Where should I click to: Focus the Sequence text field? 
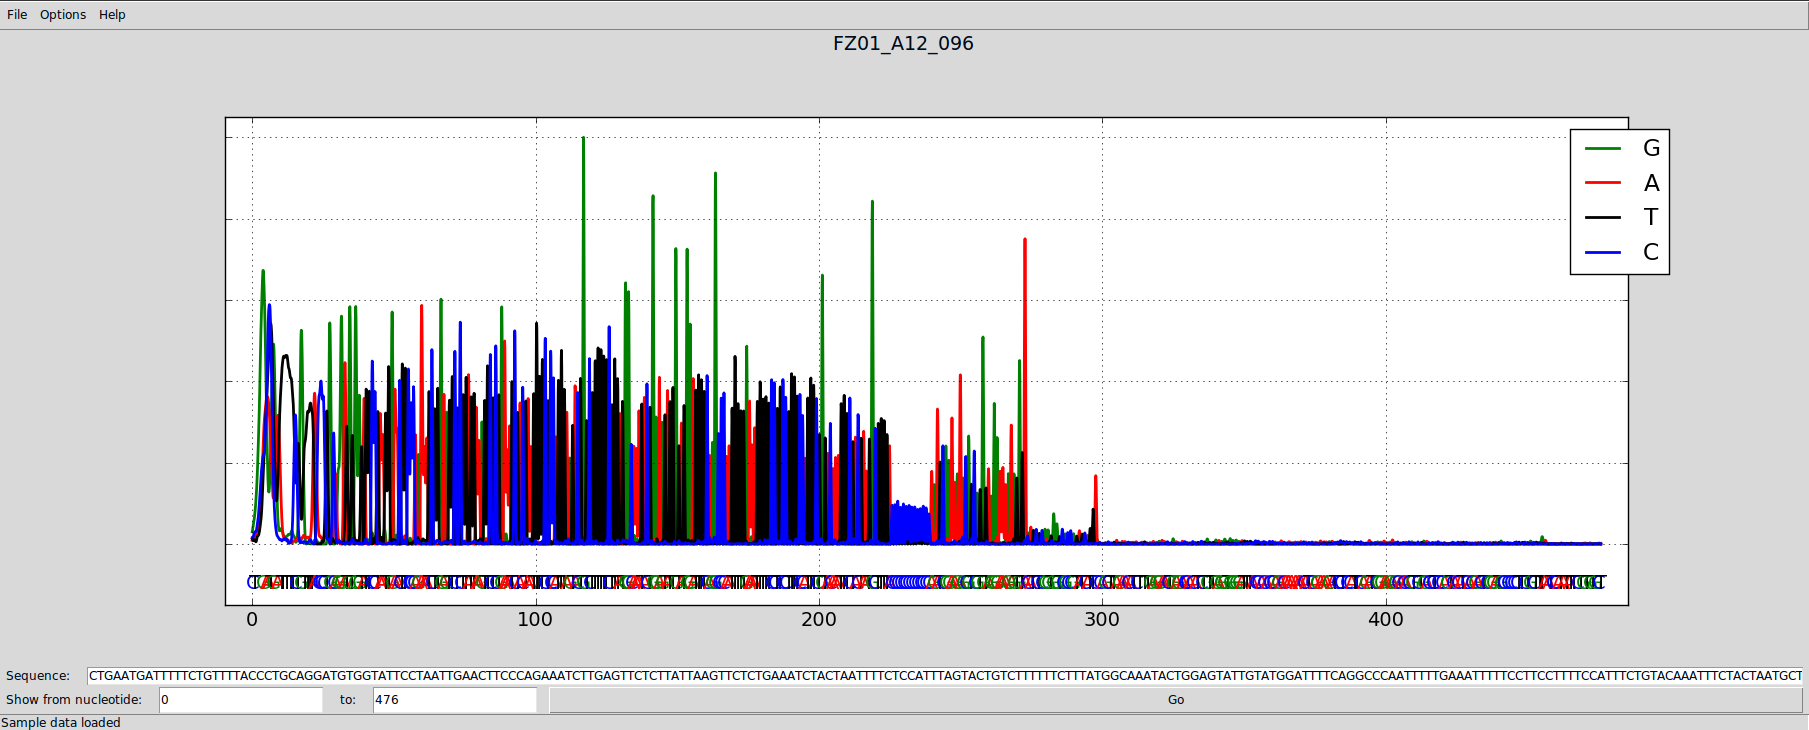tap(945, 676)
